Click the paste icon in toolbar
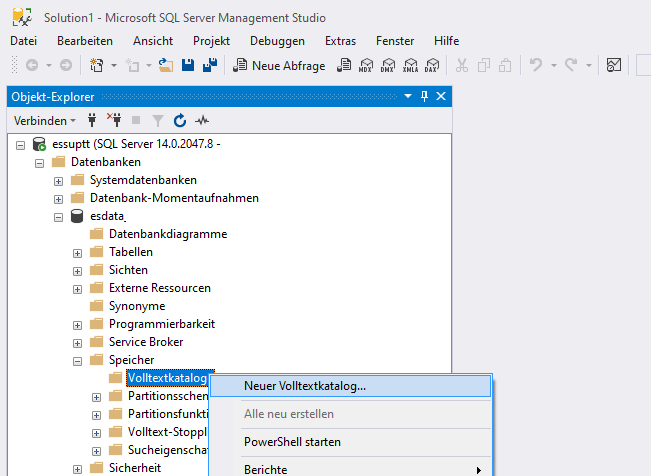 coord(505,65)
